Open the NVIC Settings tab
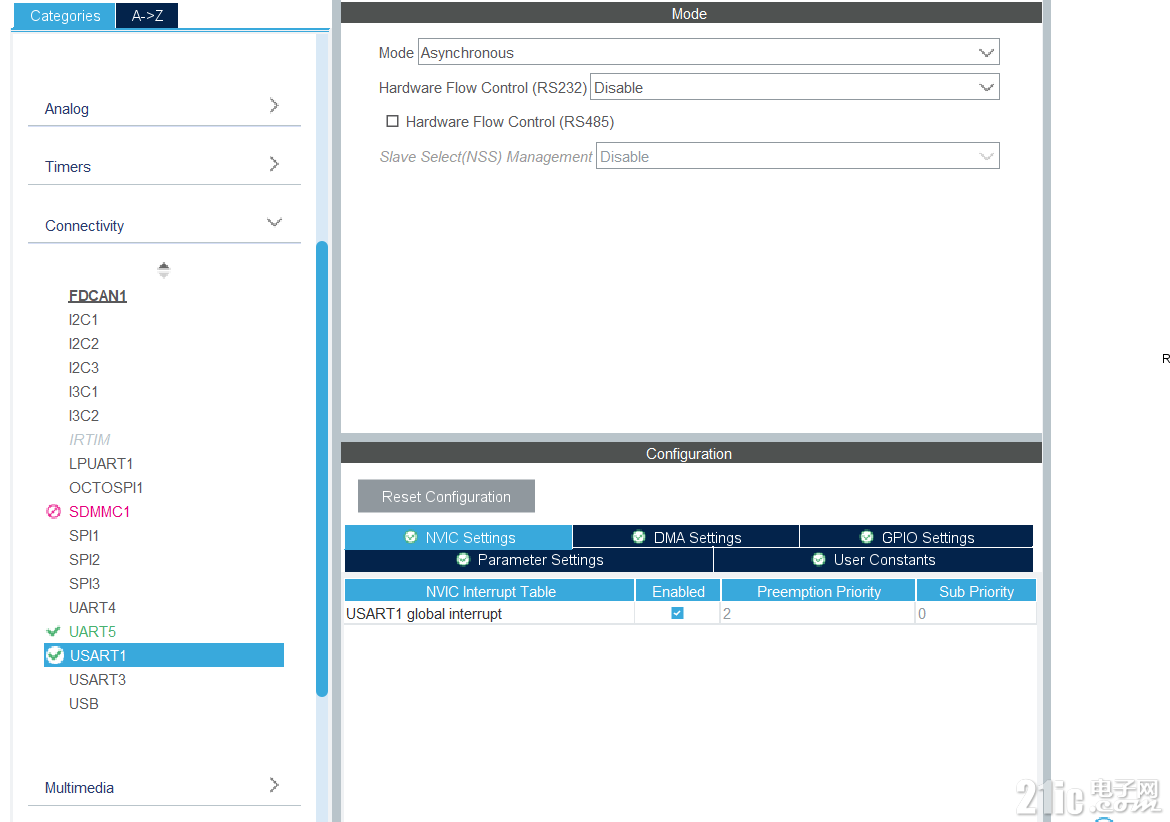Image resolution: width=1170 pixels, height=822 pixels. point(458,537)
